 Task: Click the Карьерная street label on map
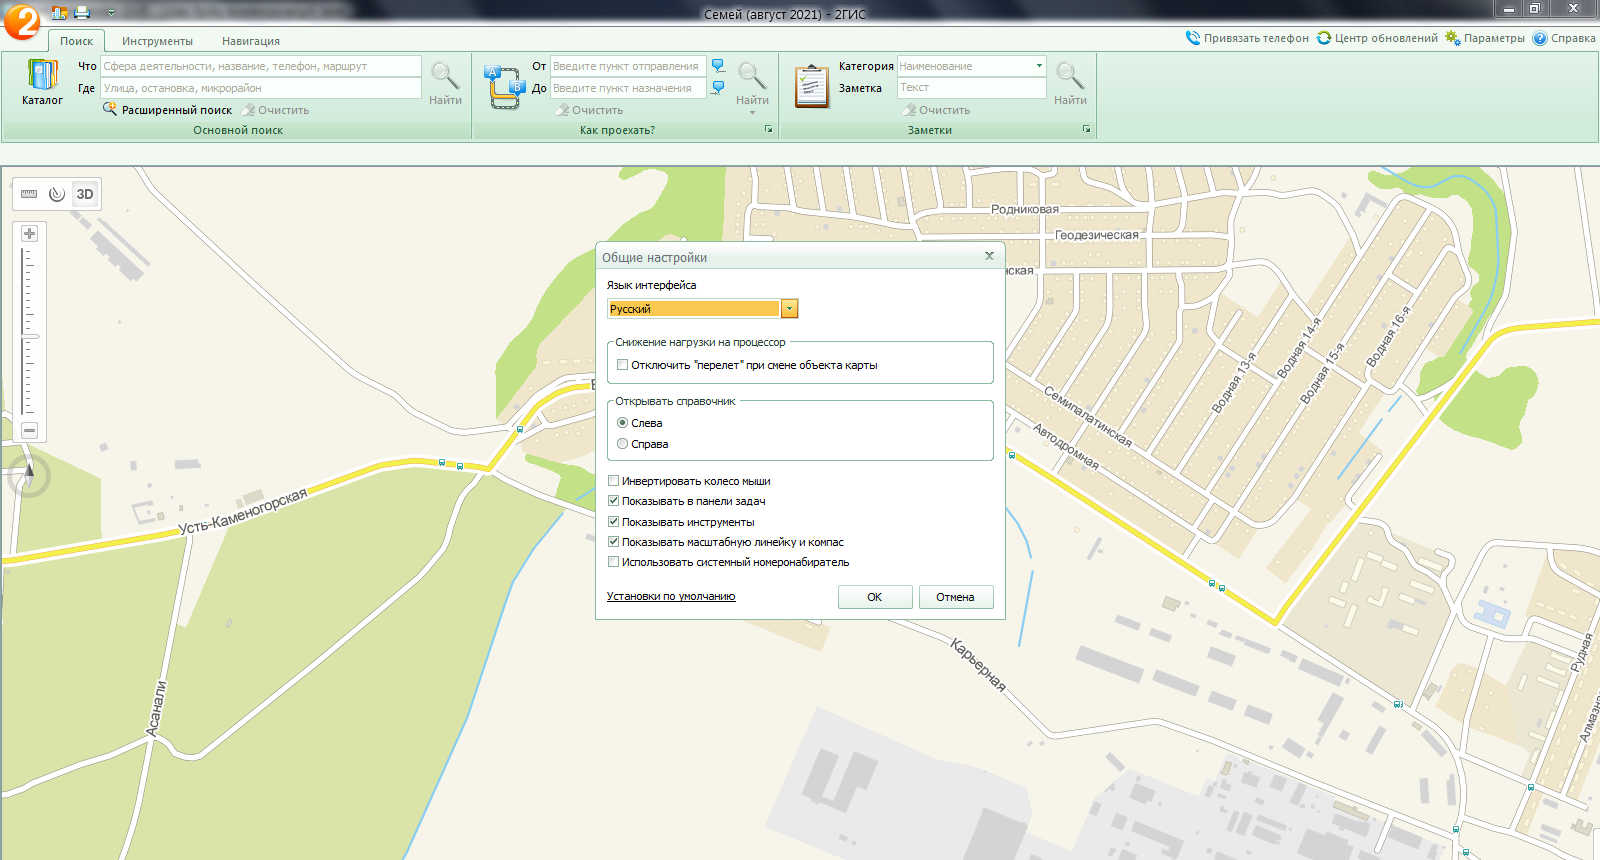979,666
